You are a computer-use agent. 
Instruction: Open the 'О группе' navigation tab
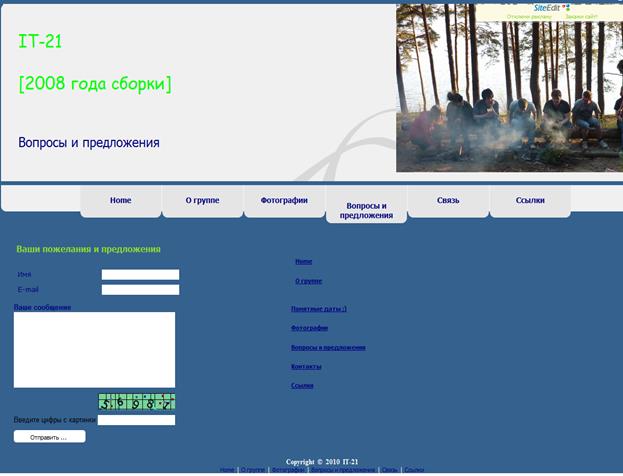pyautogui.click(x=202, y=200)
